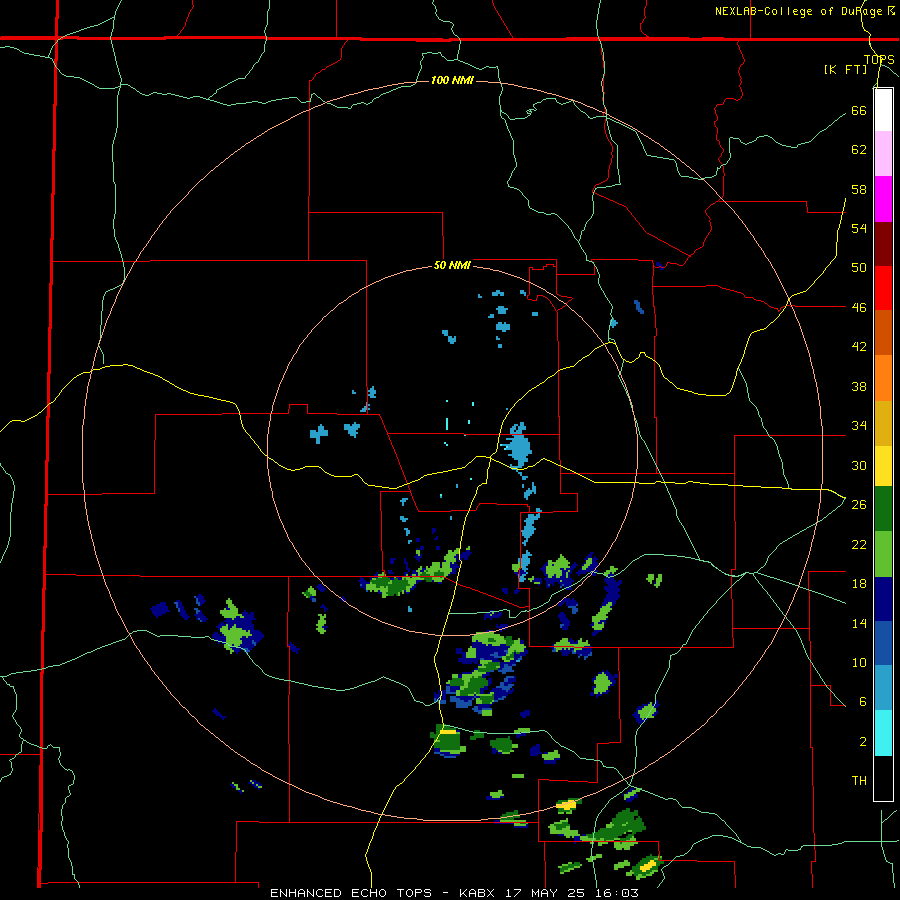This screenshot has width=900, height=900.
Task: Click the 100 NMI range ring label
Action: click(x=452, y=80)
